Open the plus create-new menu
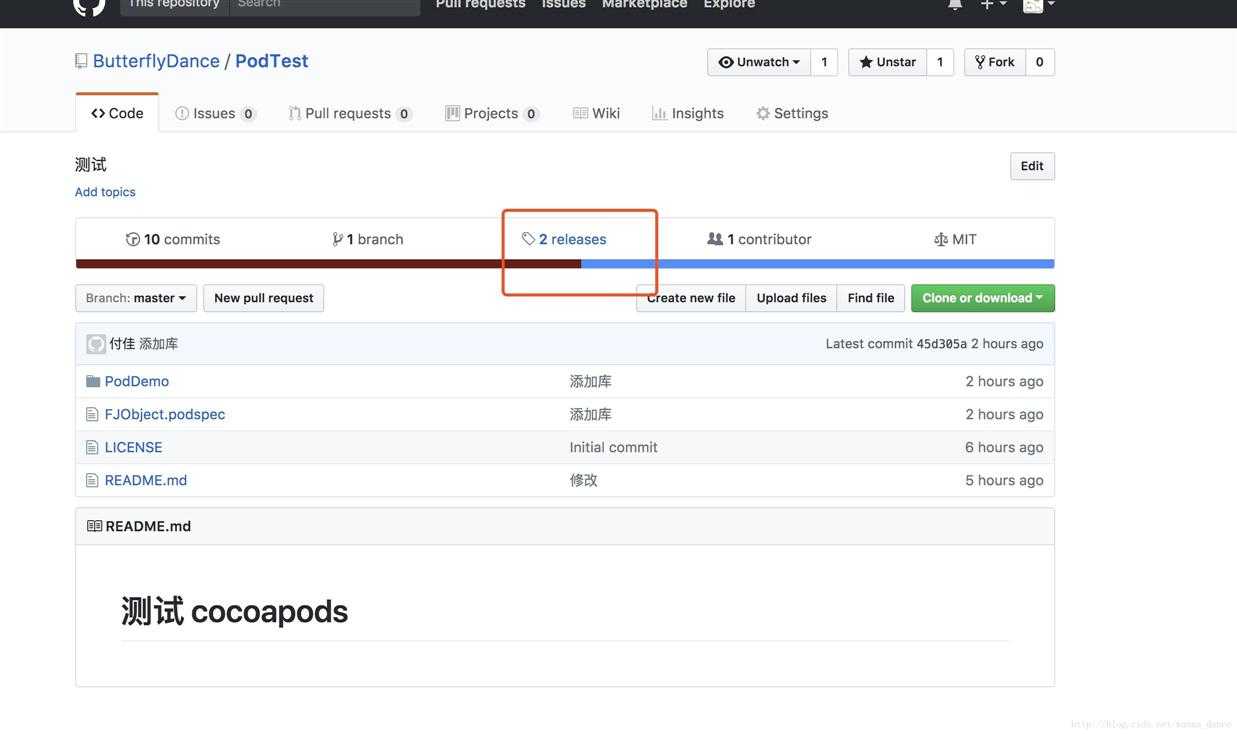 click(x=993, y=4)
